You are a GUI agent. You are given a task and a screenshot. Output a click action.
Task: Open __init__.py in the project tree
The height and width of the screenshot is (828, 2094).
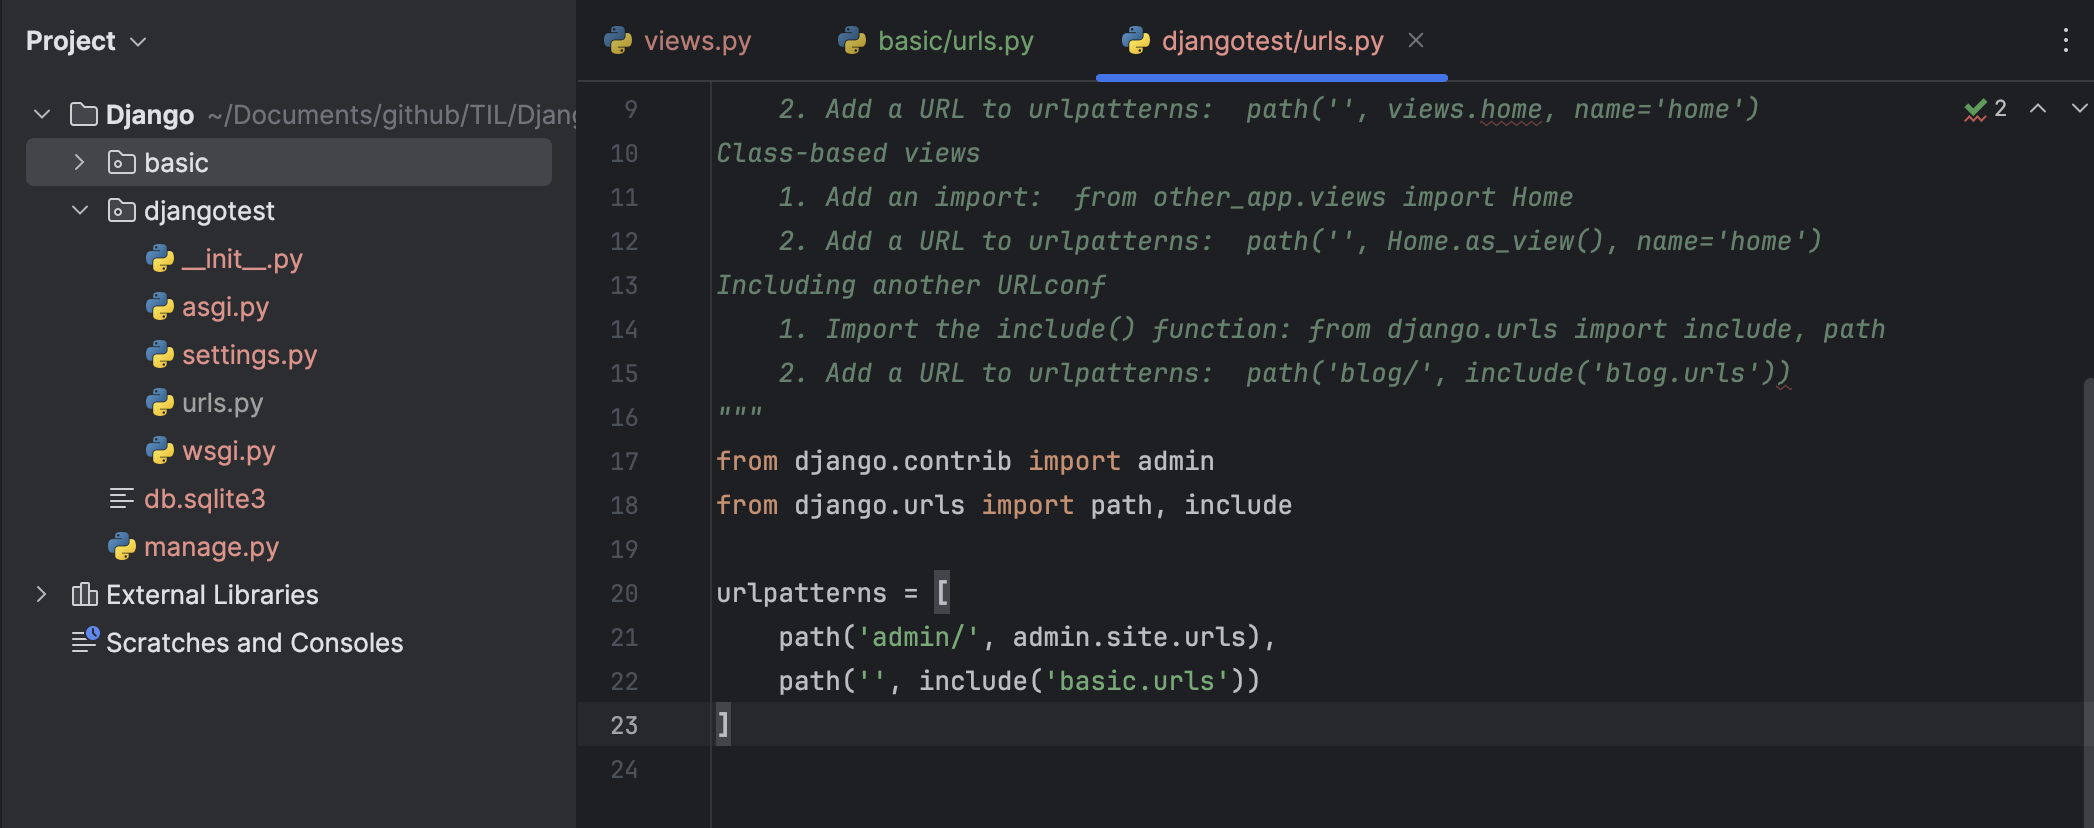[242, 259]
